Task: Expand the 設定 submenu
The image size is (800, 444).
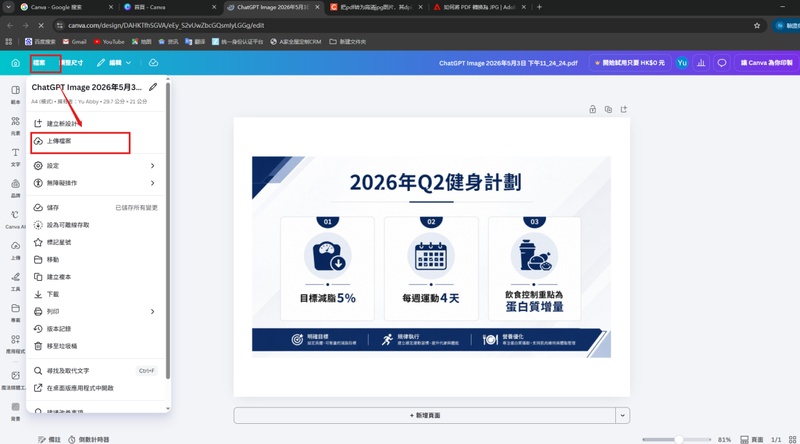Action: coord(96,166)
